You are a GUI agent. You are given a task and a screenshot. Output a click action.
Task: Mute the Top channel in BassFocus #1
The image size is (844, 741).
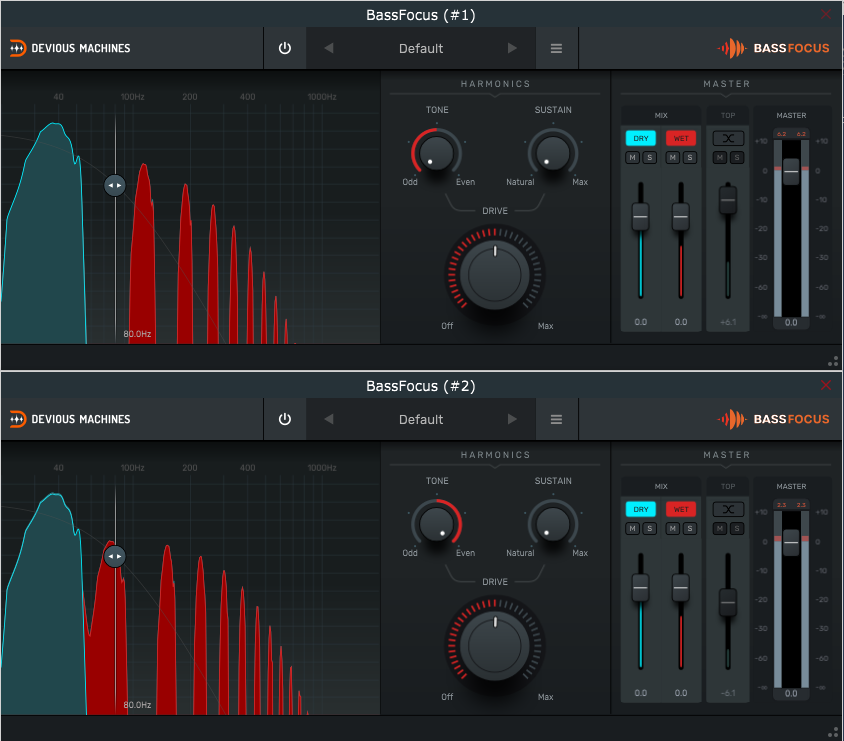pos(720,158)
